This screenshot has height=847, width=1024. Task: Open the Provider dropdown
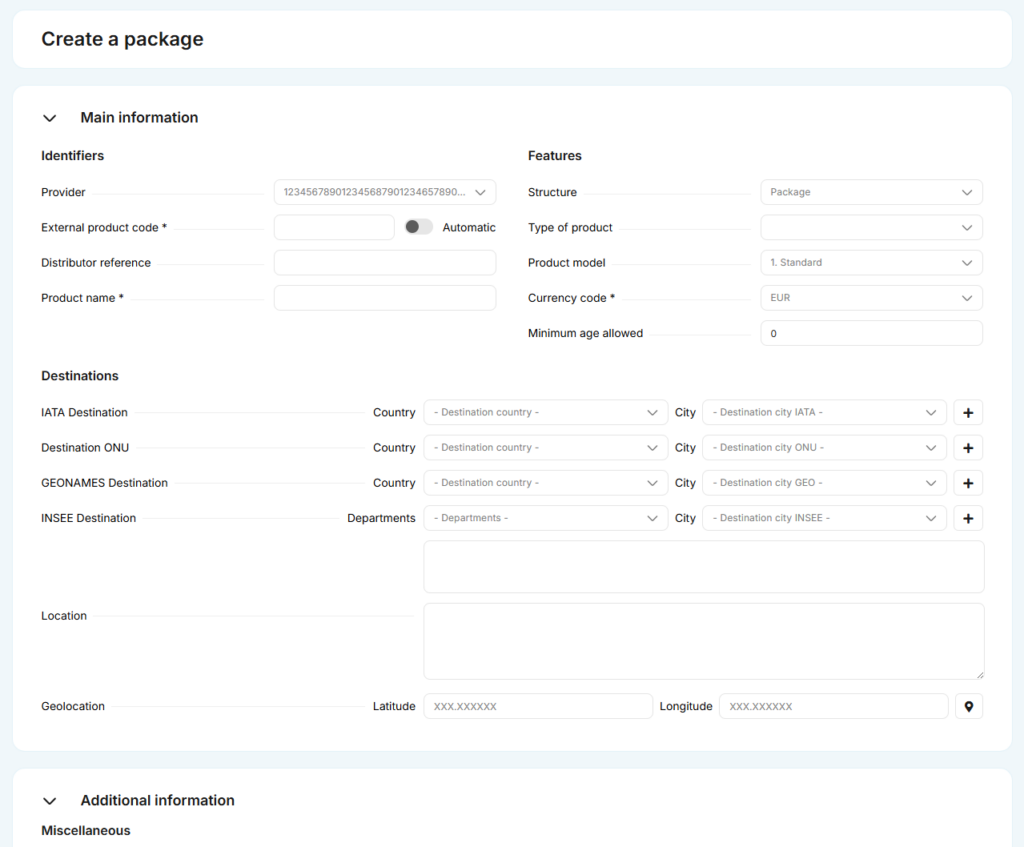pos(385,192)
